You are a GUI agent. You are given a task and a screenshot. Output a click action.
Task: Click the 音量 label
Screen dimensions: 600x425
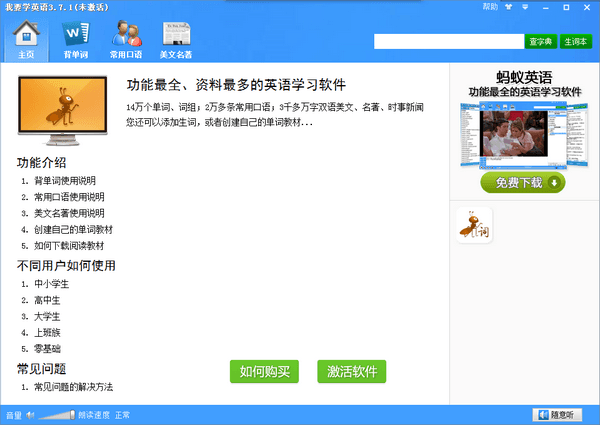14,415
